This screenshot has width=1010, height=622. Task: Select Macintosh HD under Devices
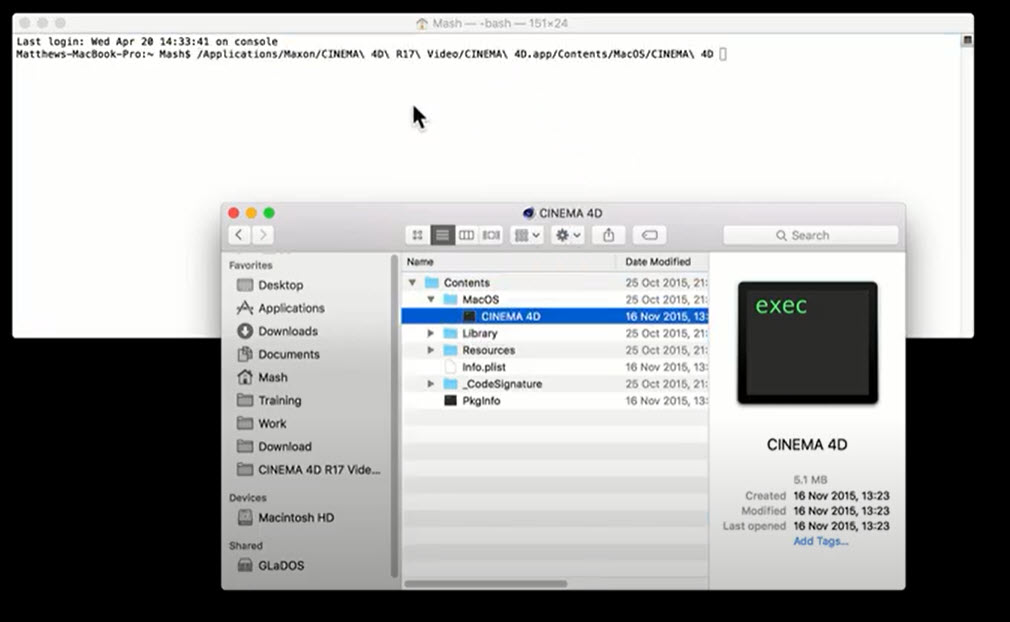pyautogui.click(x=285, y=517)
